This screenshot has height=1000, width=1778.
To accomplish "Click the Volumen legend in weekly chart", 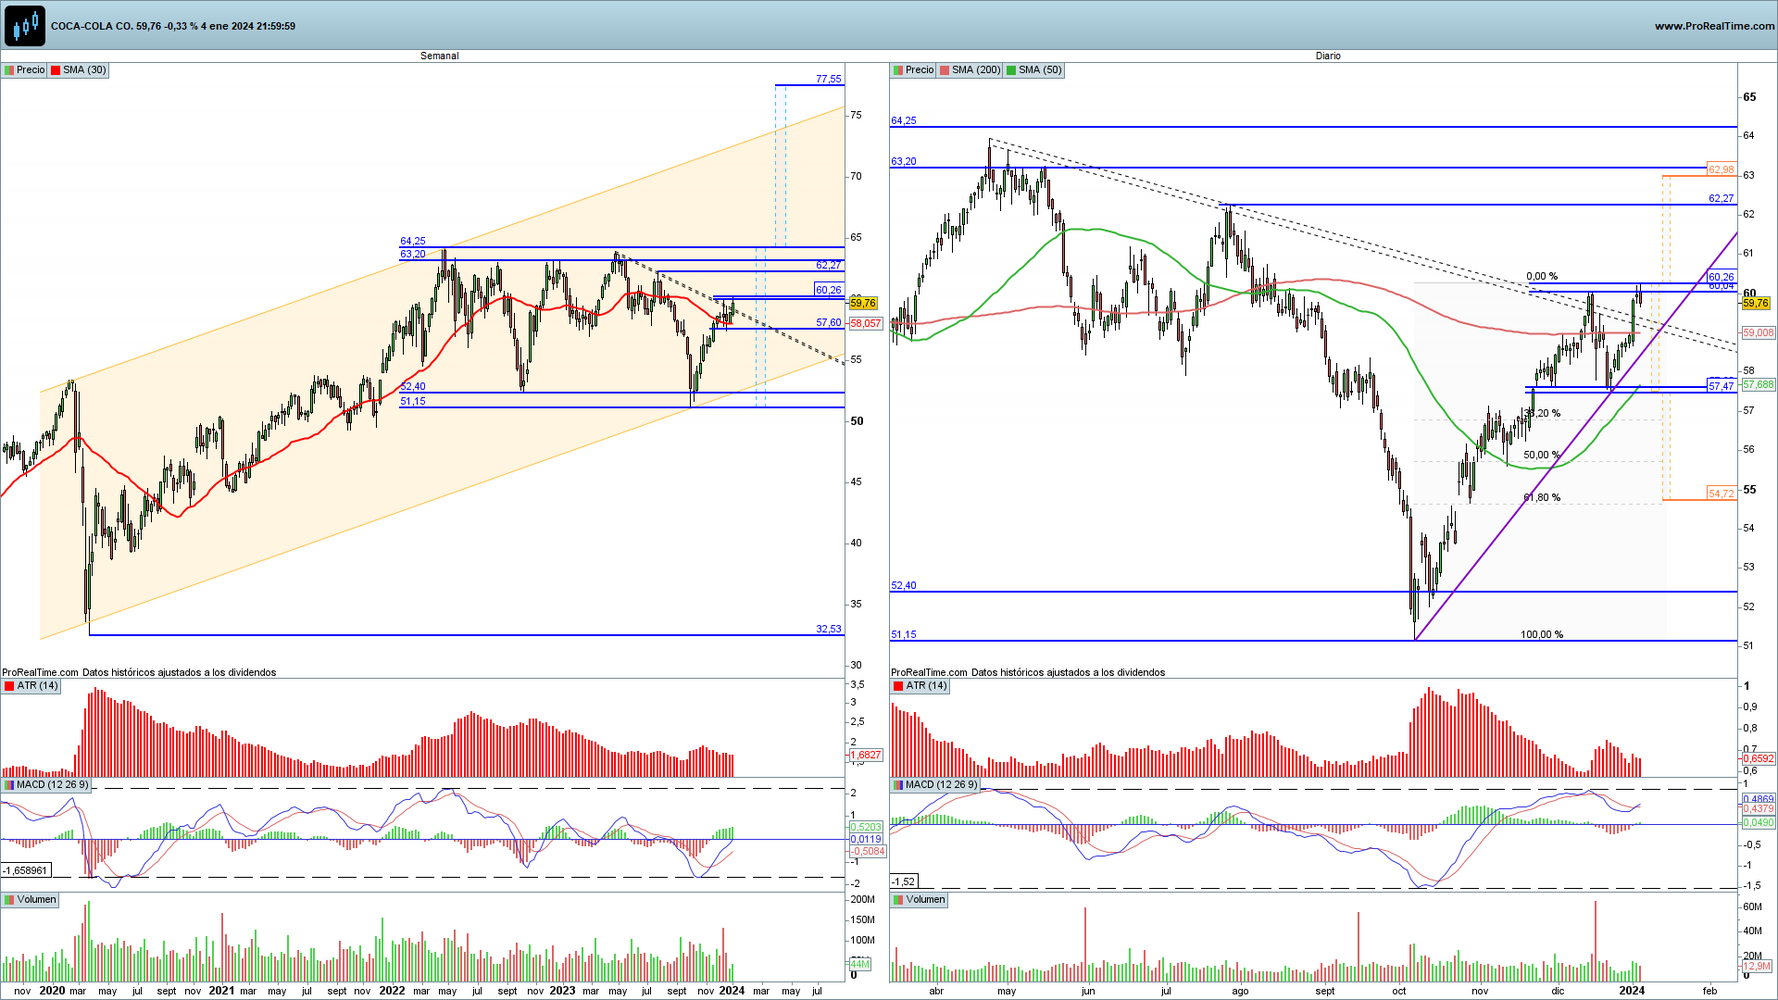I will point(31,900).
